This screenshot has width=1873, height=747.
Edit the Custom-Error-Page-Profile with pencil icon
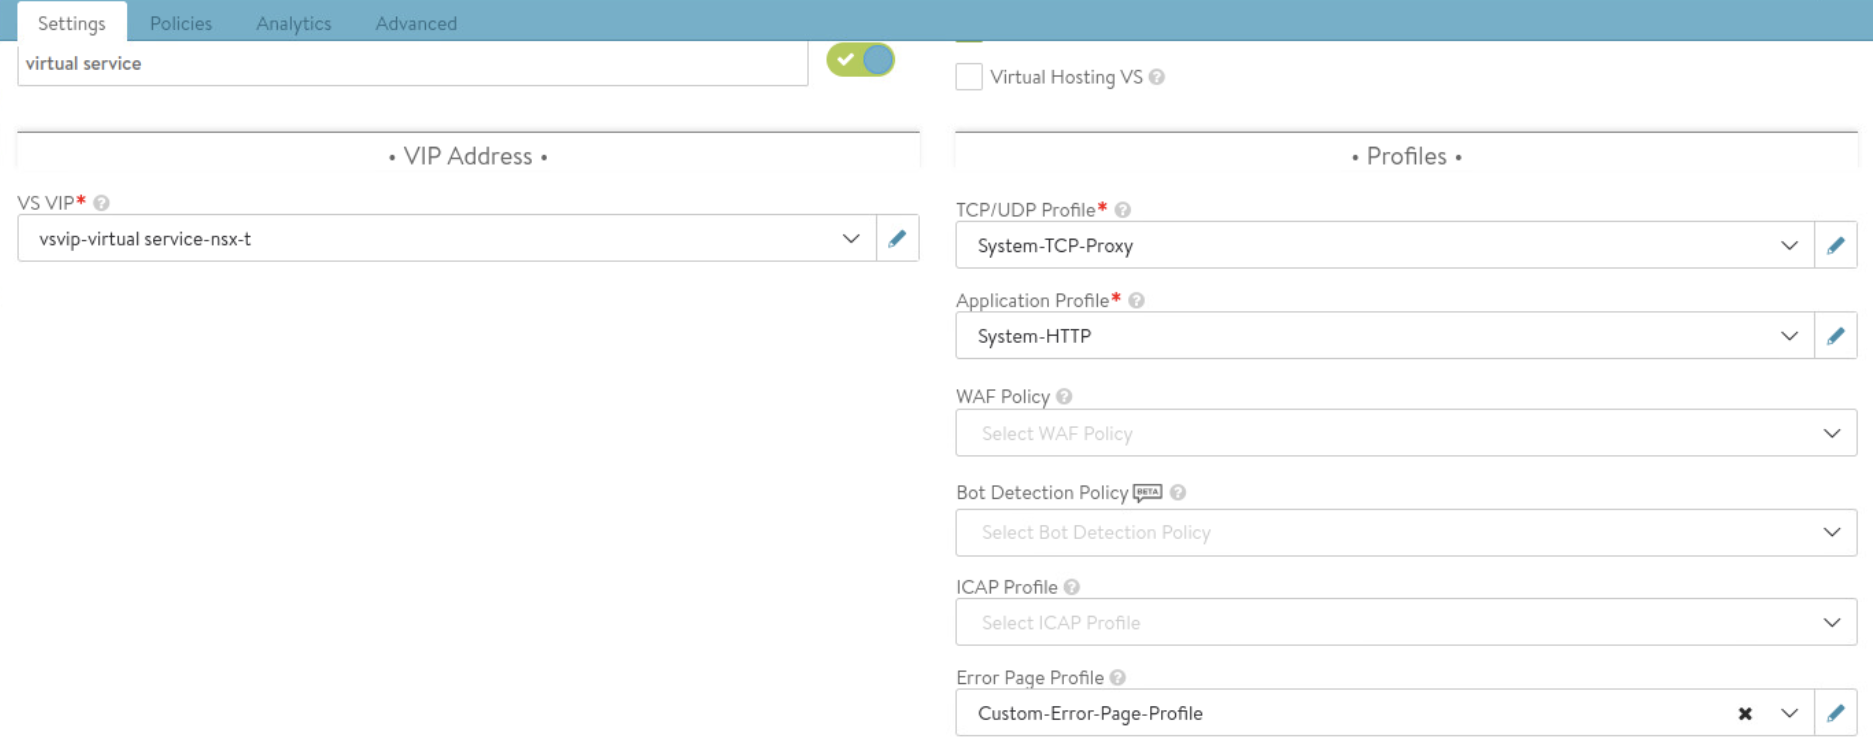(x=1835, y=713)
